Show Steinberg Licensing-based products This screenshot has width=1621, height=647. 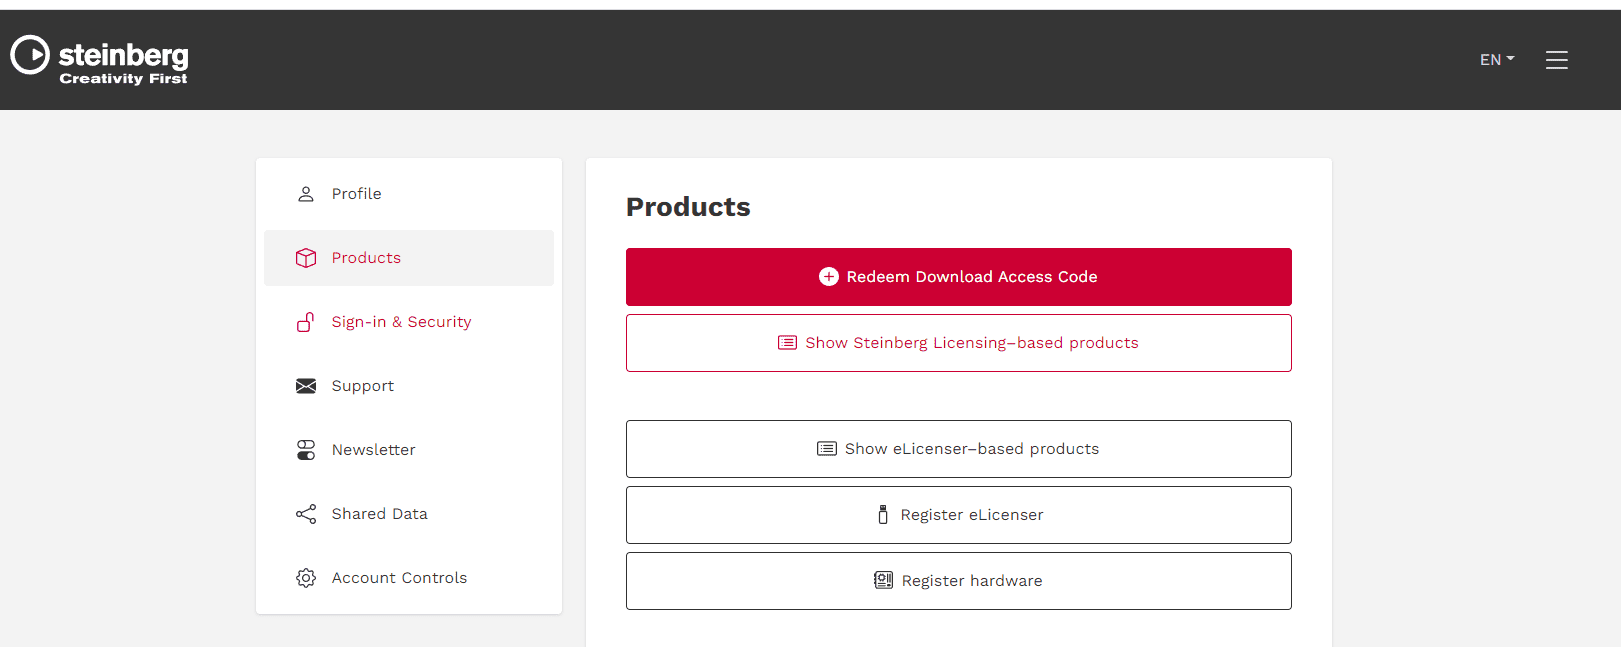[x=959, y=343]
